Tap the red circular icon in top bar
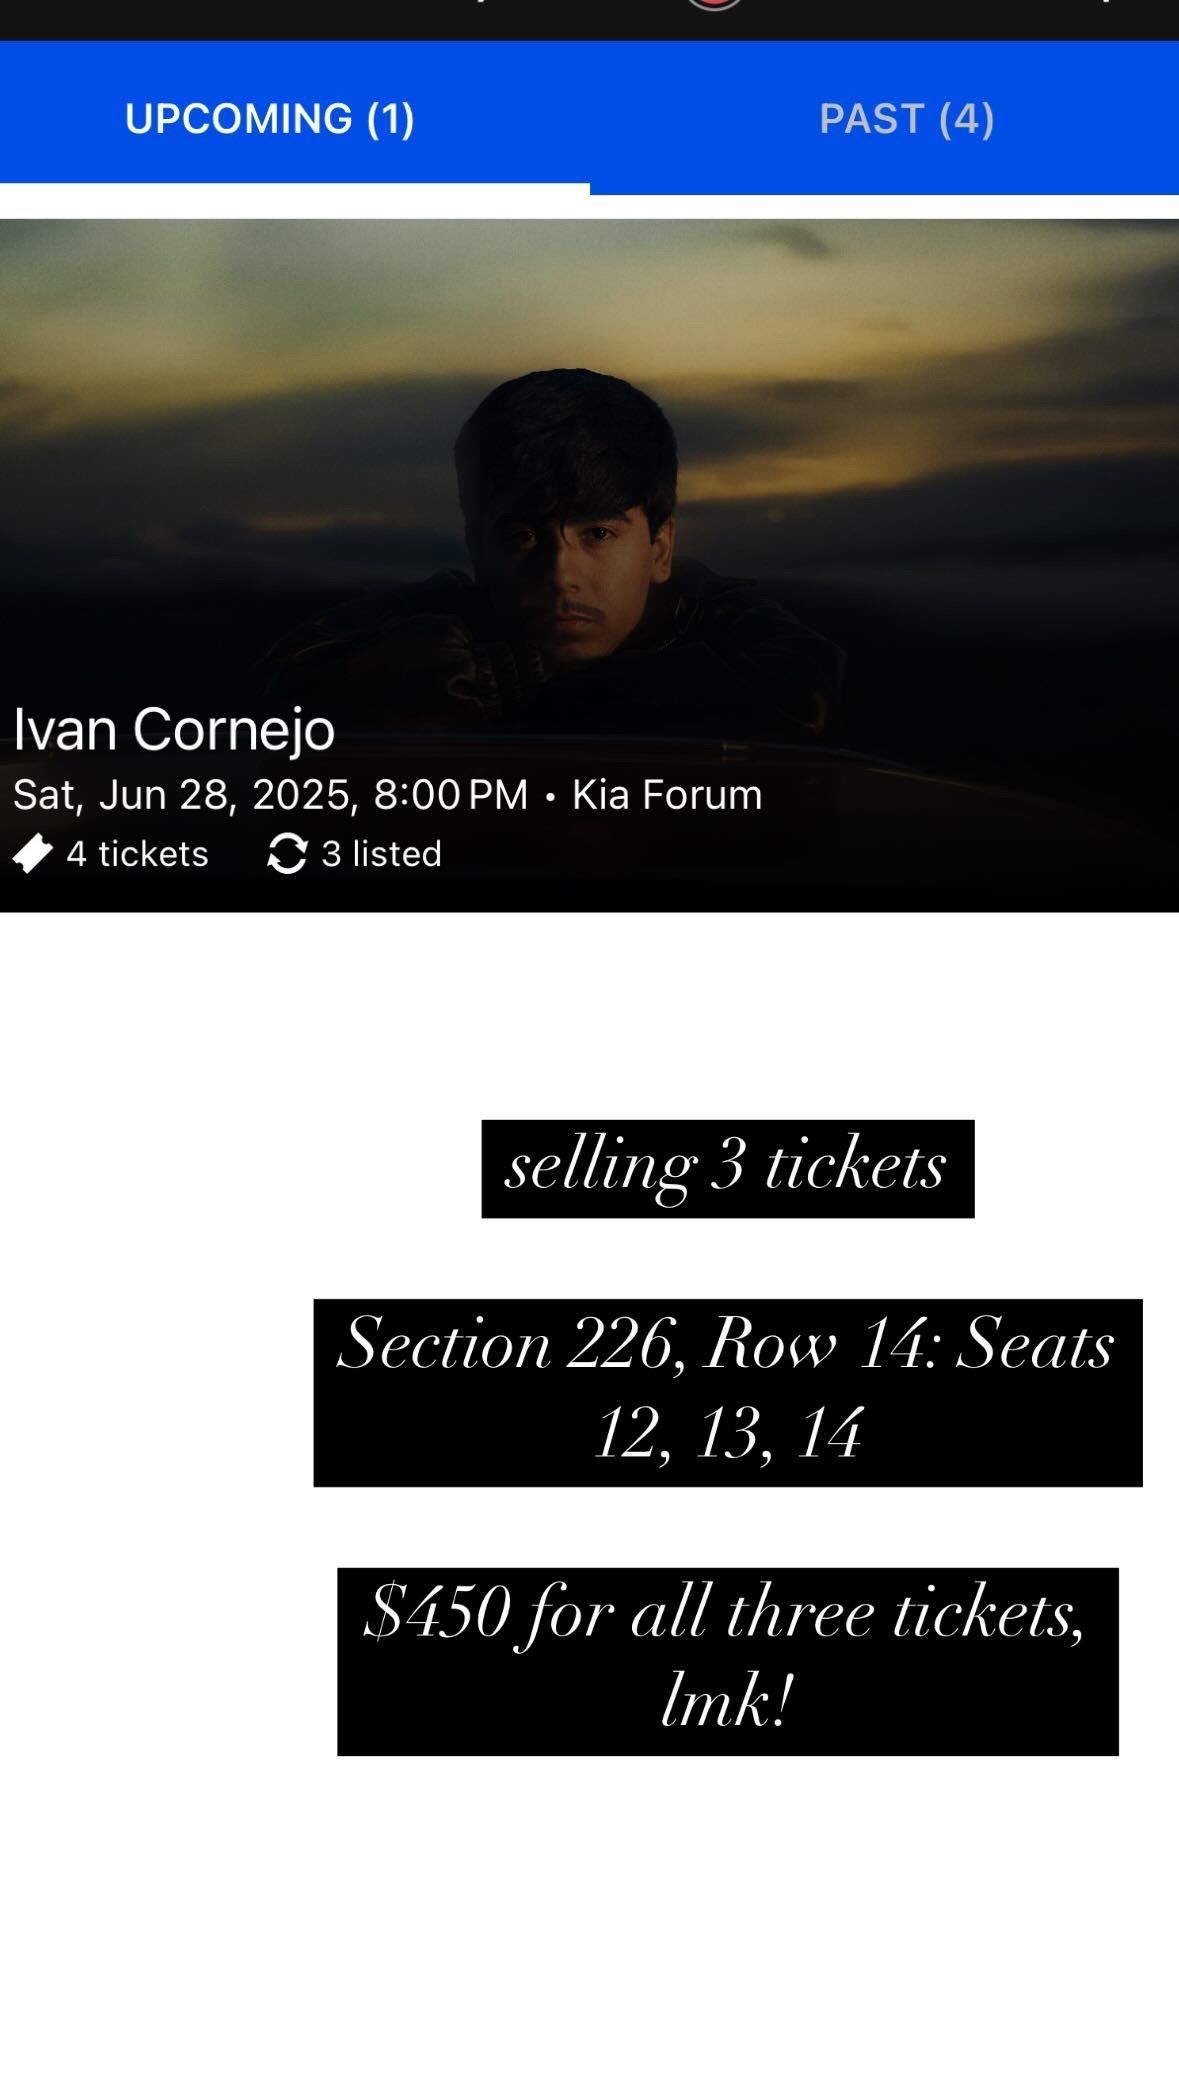Screen dimensions: 1179x2096 click(x=714, y=4)
